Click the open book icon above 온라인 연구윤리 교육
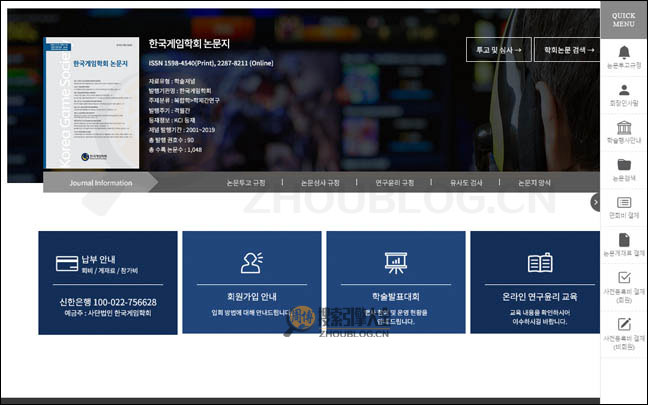 (x=540, y=262)
